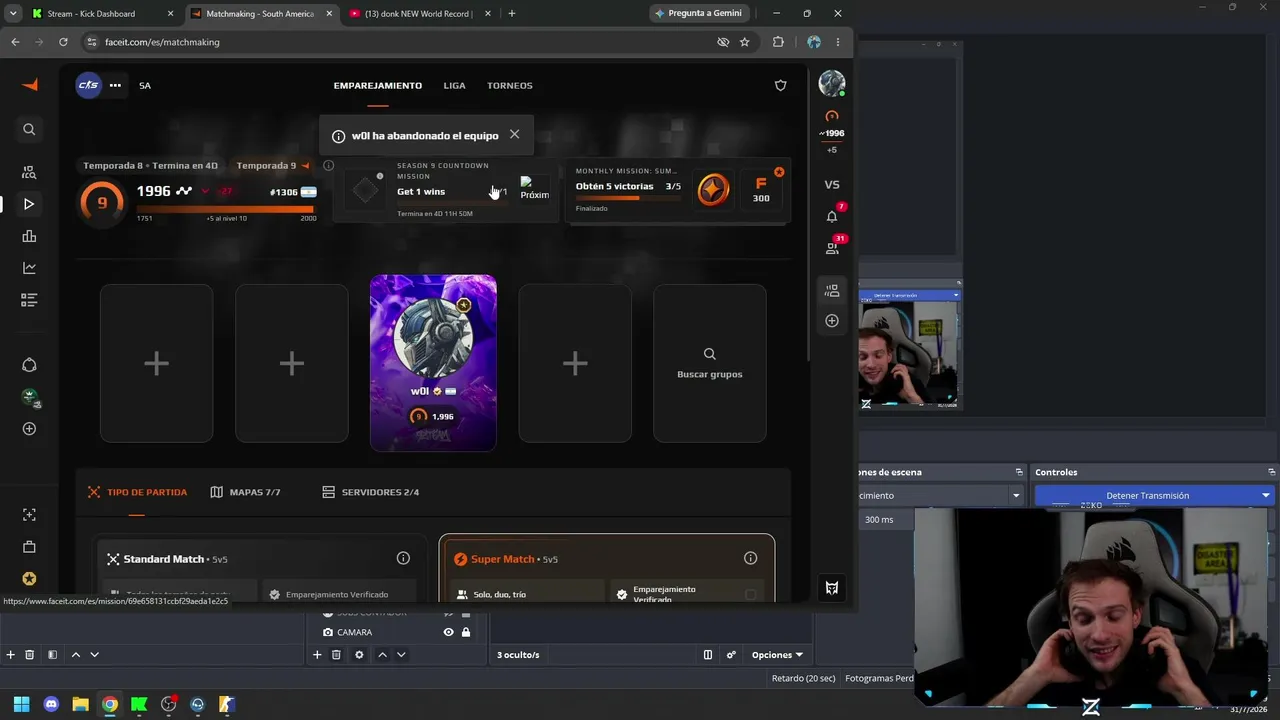The image size is (1280, 720).
Task: Show info for Super Match
Action: click(x=750, y=558)
